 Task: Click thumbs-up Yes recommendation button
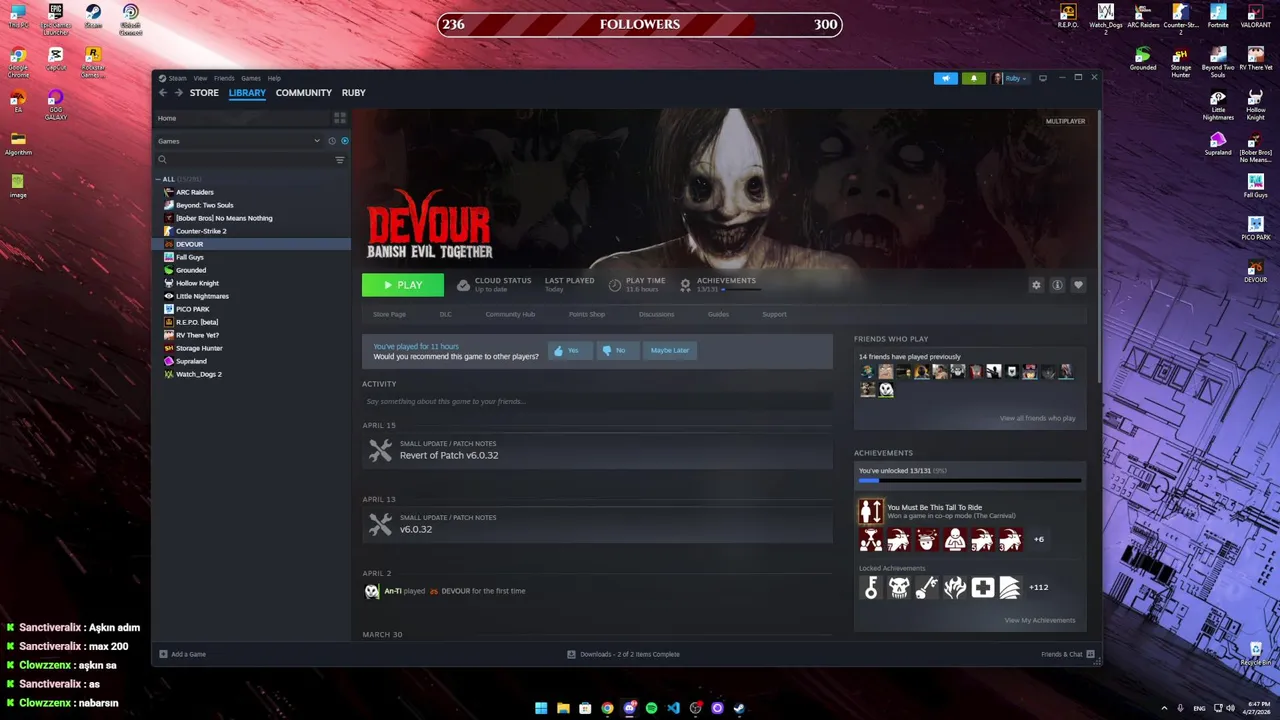pos(570,350)
